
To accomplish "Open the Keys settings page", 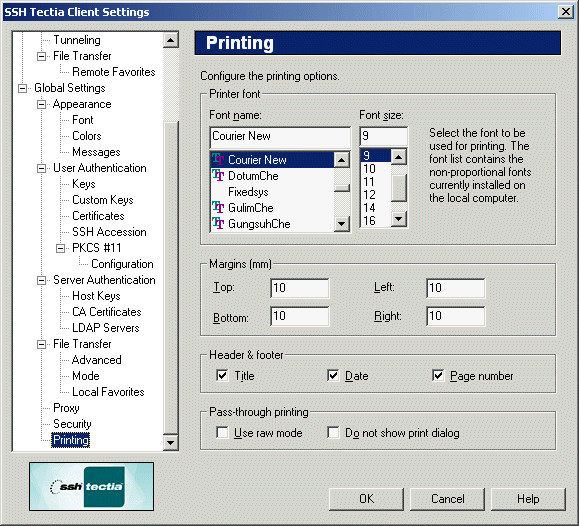I will 84,184.
